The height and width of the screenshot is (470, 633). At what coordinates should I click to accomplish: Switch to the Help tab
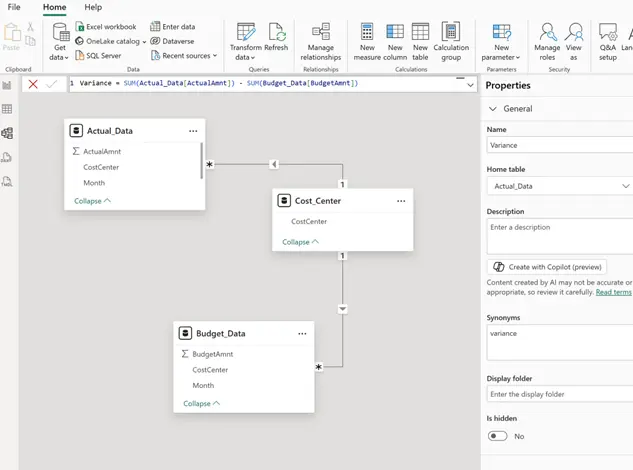click(92, 7)
